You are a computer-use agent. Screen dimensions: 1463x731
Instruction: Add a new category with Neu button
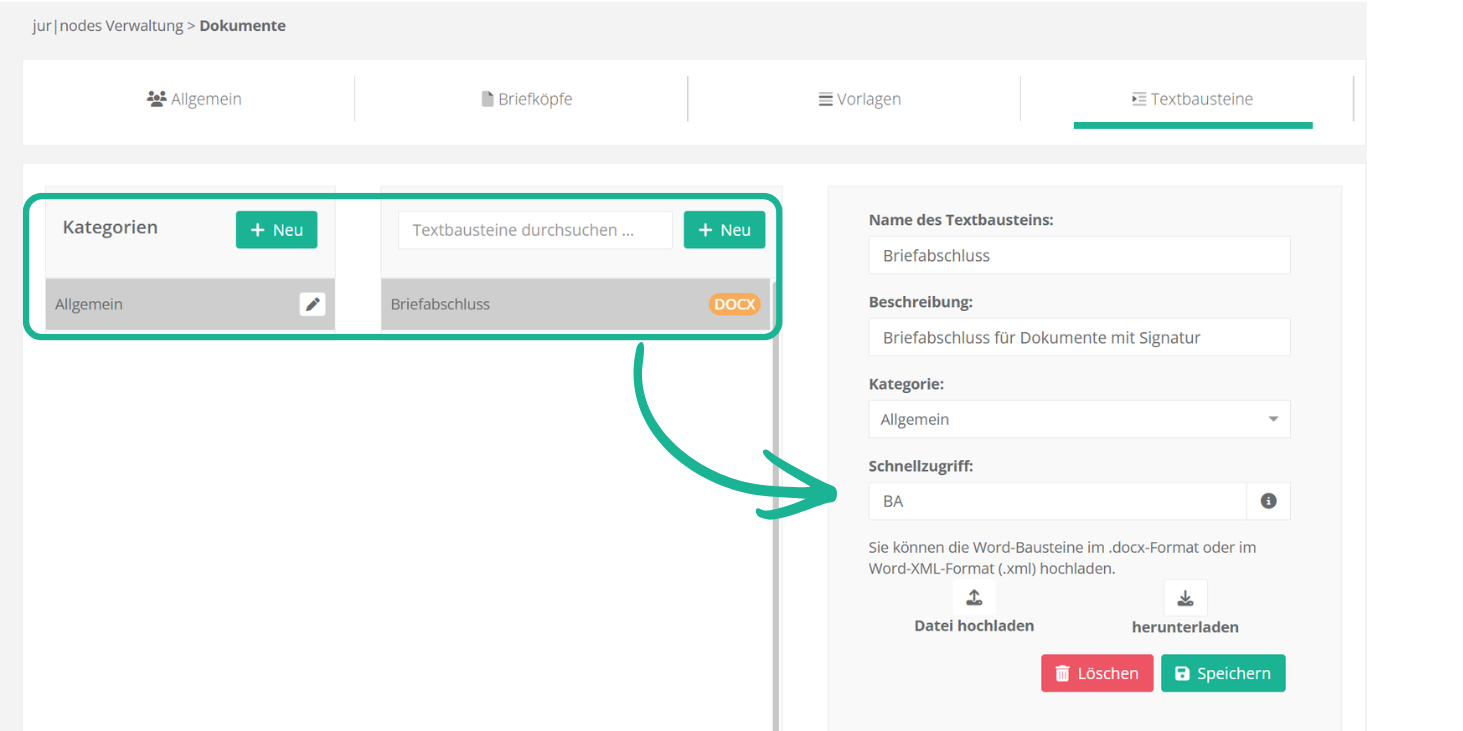[276, 230]
